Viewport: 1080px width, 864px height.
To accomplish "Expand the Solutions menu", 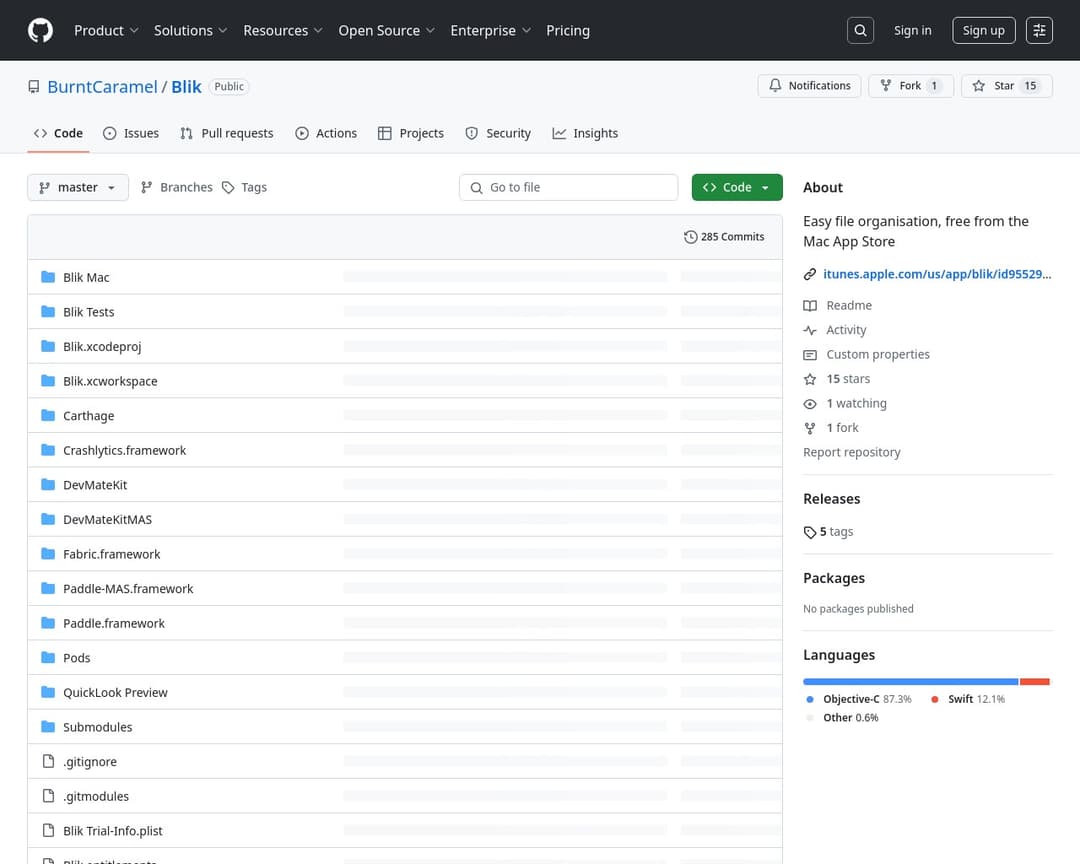I will (x=190, y=30).
